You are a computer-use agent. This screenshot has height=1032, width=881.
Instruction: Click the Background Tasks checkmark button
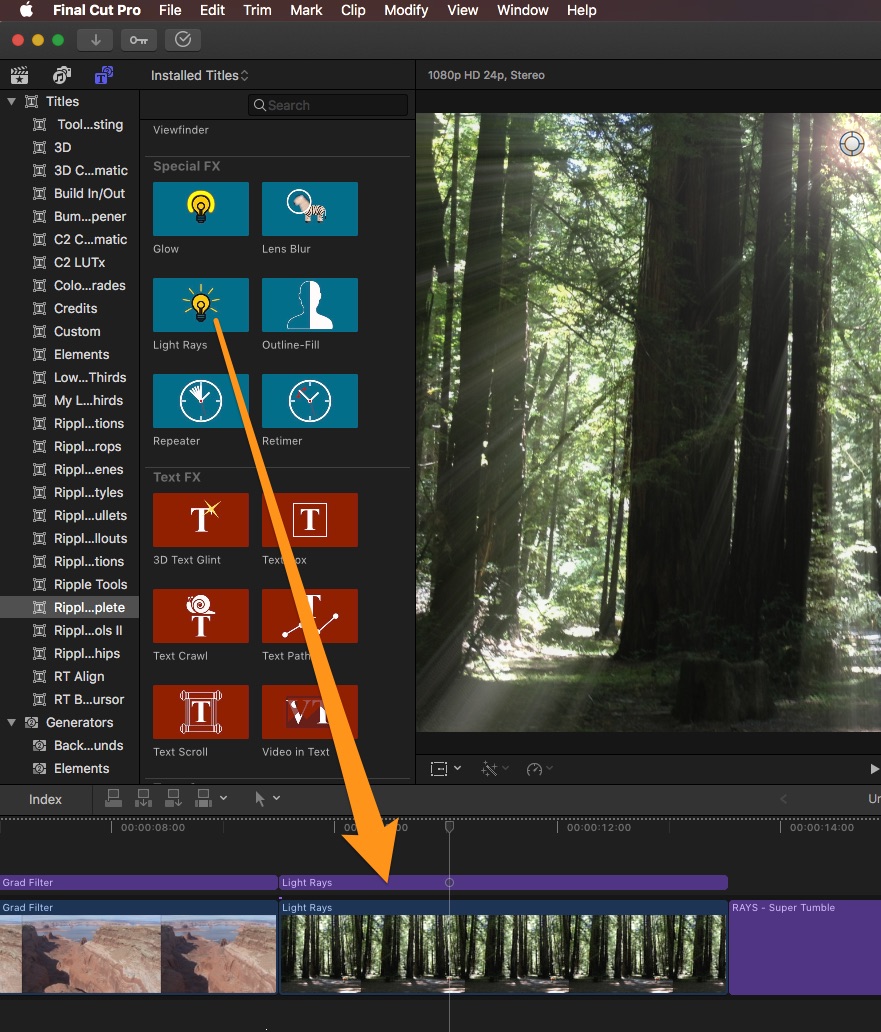(183, 40)
